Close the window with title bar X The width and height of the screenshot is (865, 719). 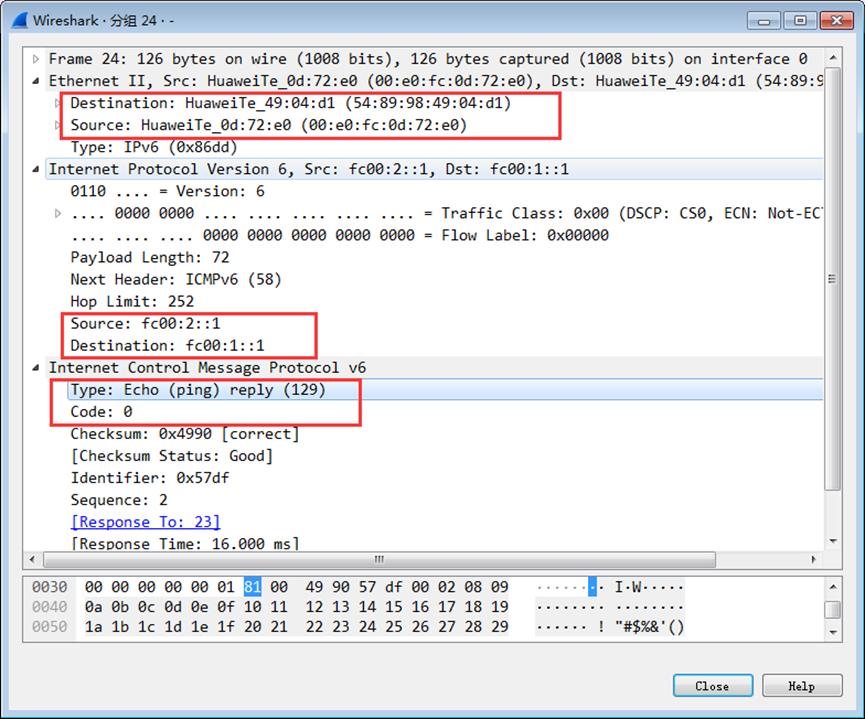[x=837, y=21]
